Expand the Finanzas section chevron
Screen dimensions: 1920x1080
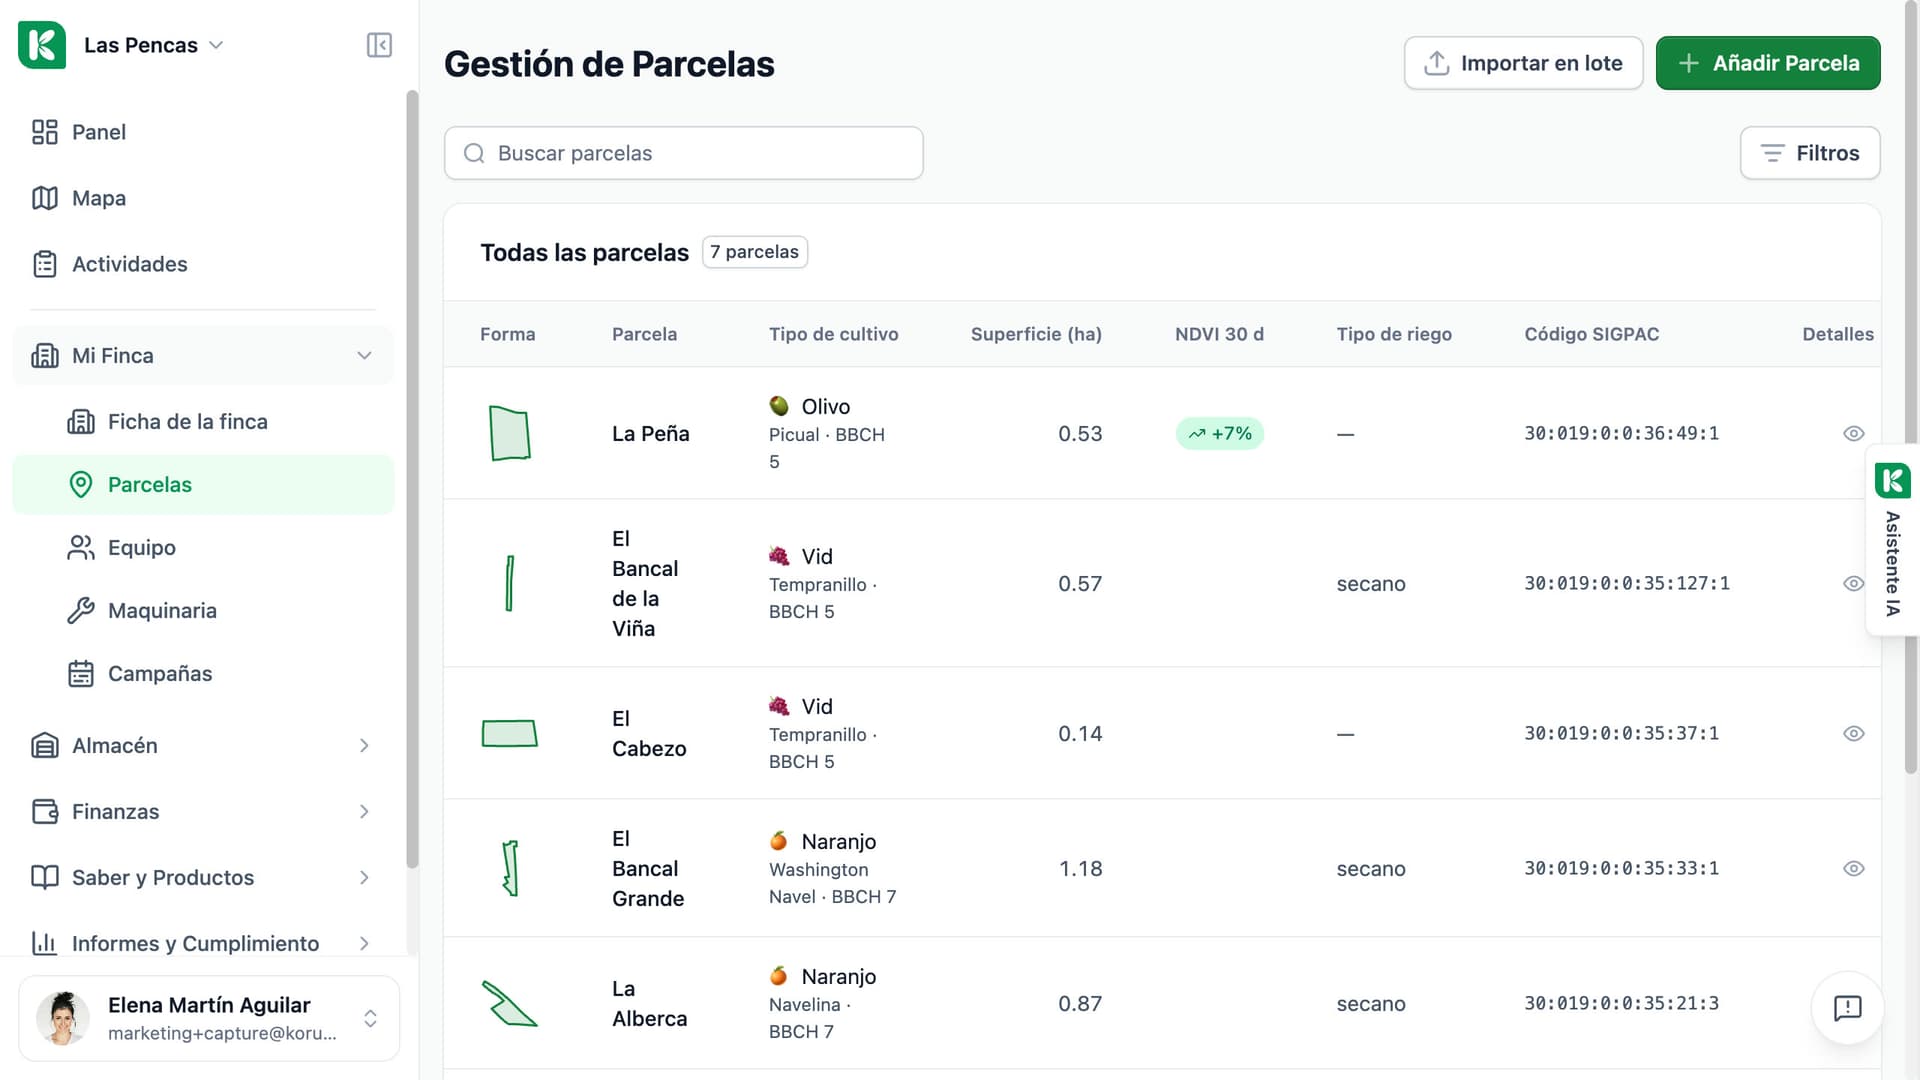click(x=364, y=812)
